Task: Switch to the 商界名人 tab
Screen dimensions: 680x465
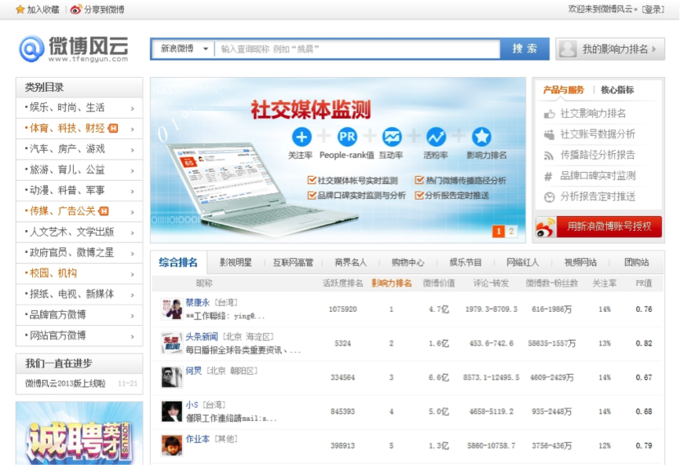Action: [351, 262]
